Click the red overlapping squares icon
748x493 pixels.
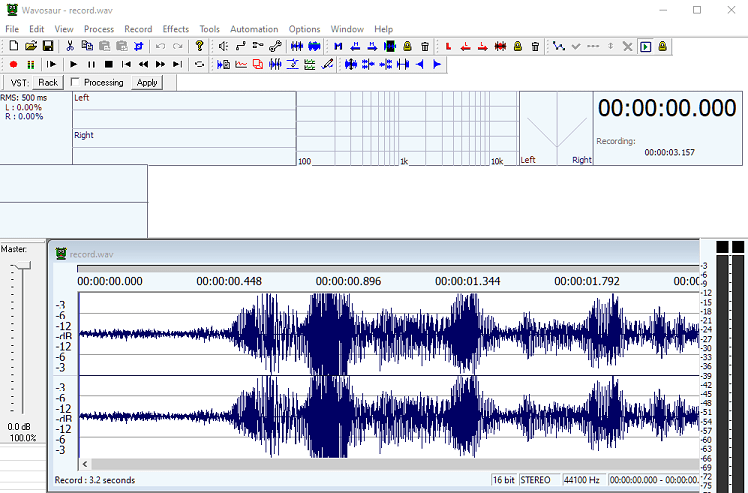(258, 64)
